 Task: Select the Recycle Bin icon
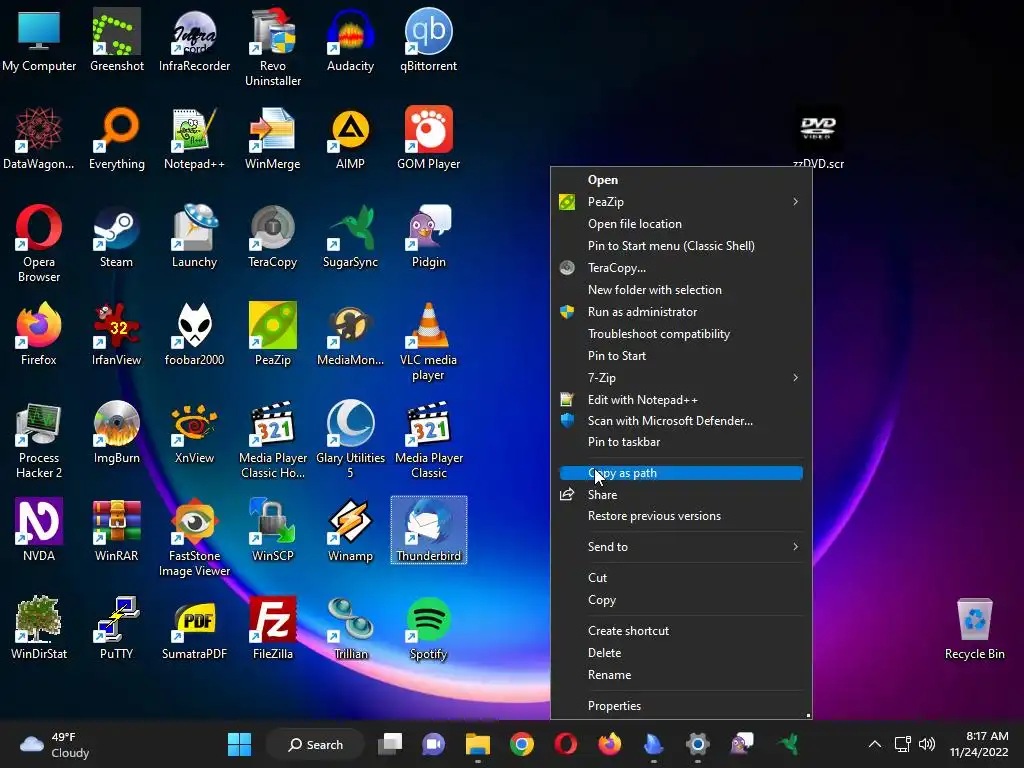974,628
